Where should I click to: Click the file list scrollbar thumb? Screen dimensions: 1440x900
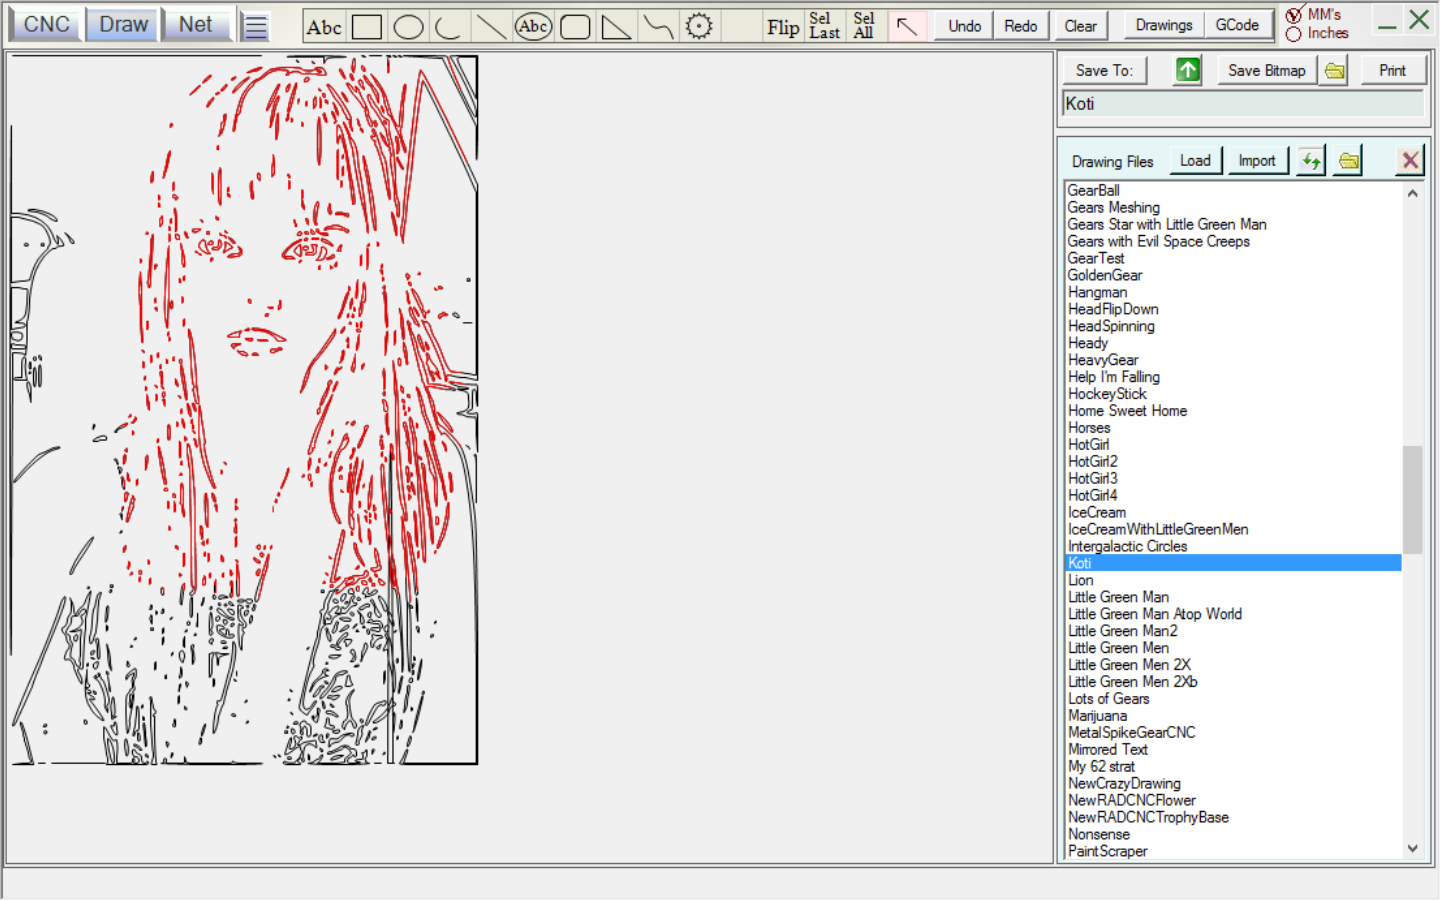(1412, 499)
